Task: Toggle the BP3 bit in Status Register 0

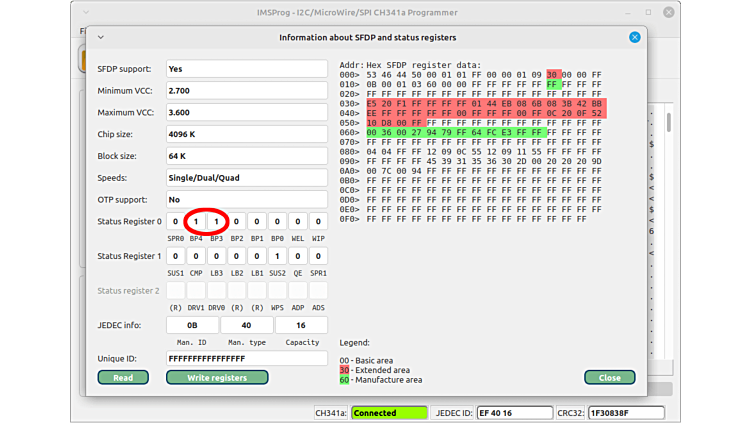Action: click(216, 222)
